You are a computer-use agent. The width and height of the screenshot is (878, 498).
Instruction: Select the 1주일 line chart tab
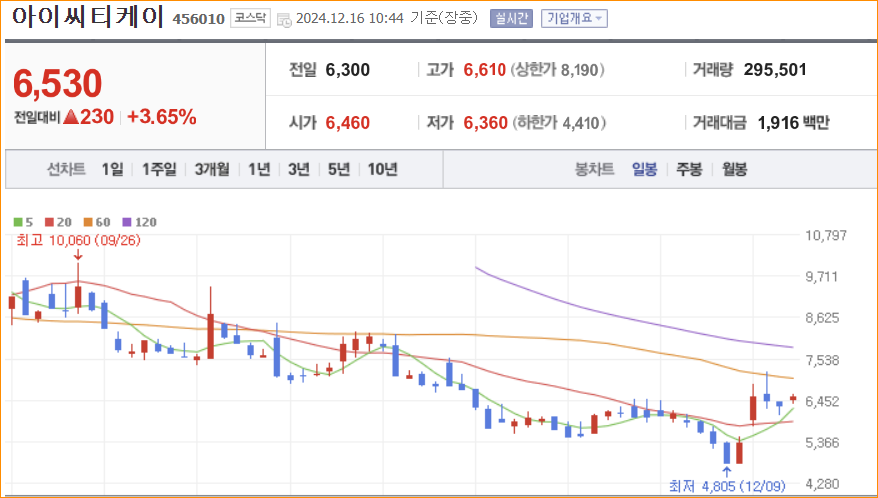click(159, 169)
